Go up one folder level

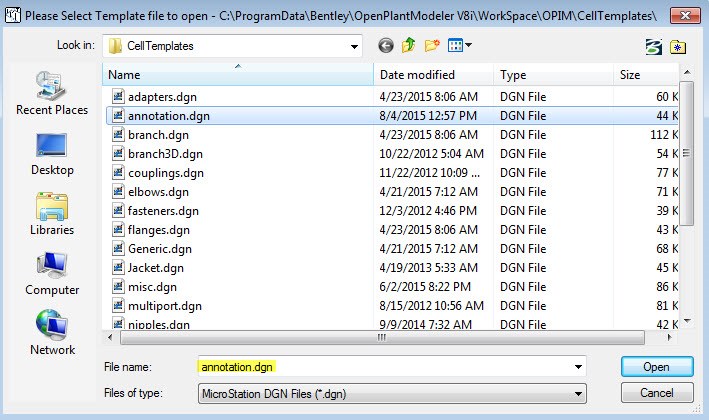tap(409, 45)
